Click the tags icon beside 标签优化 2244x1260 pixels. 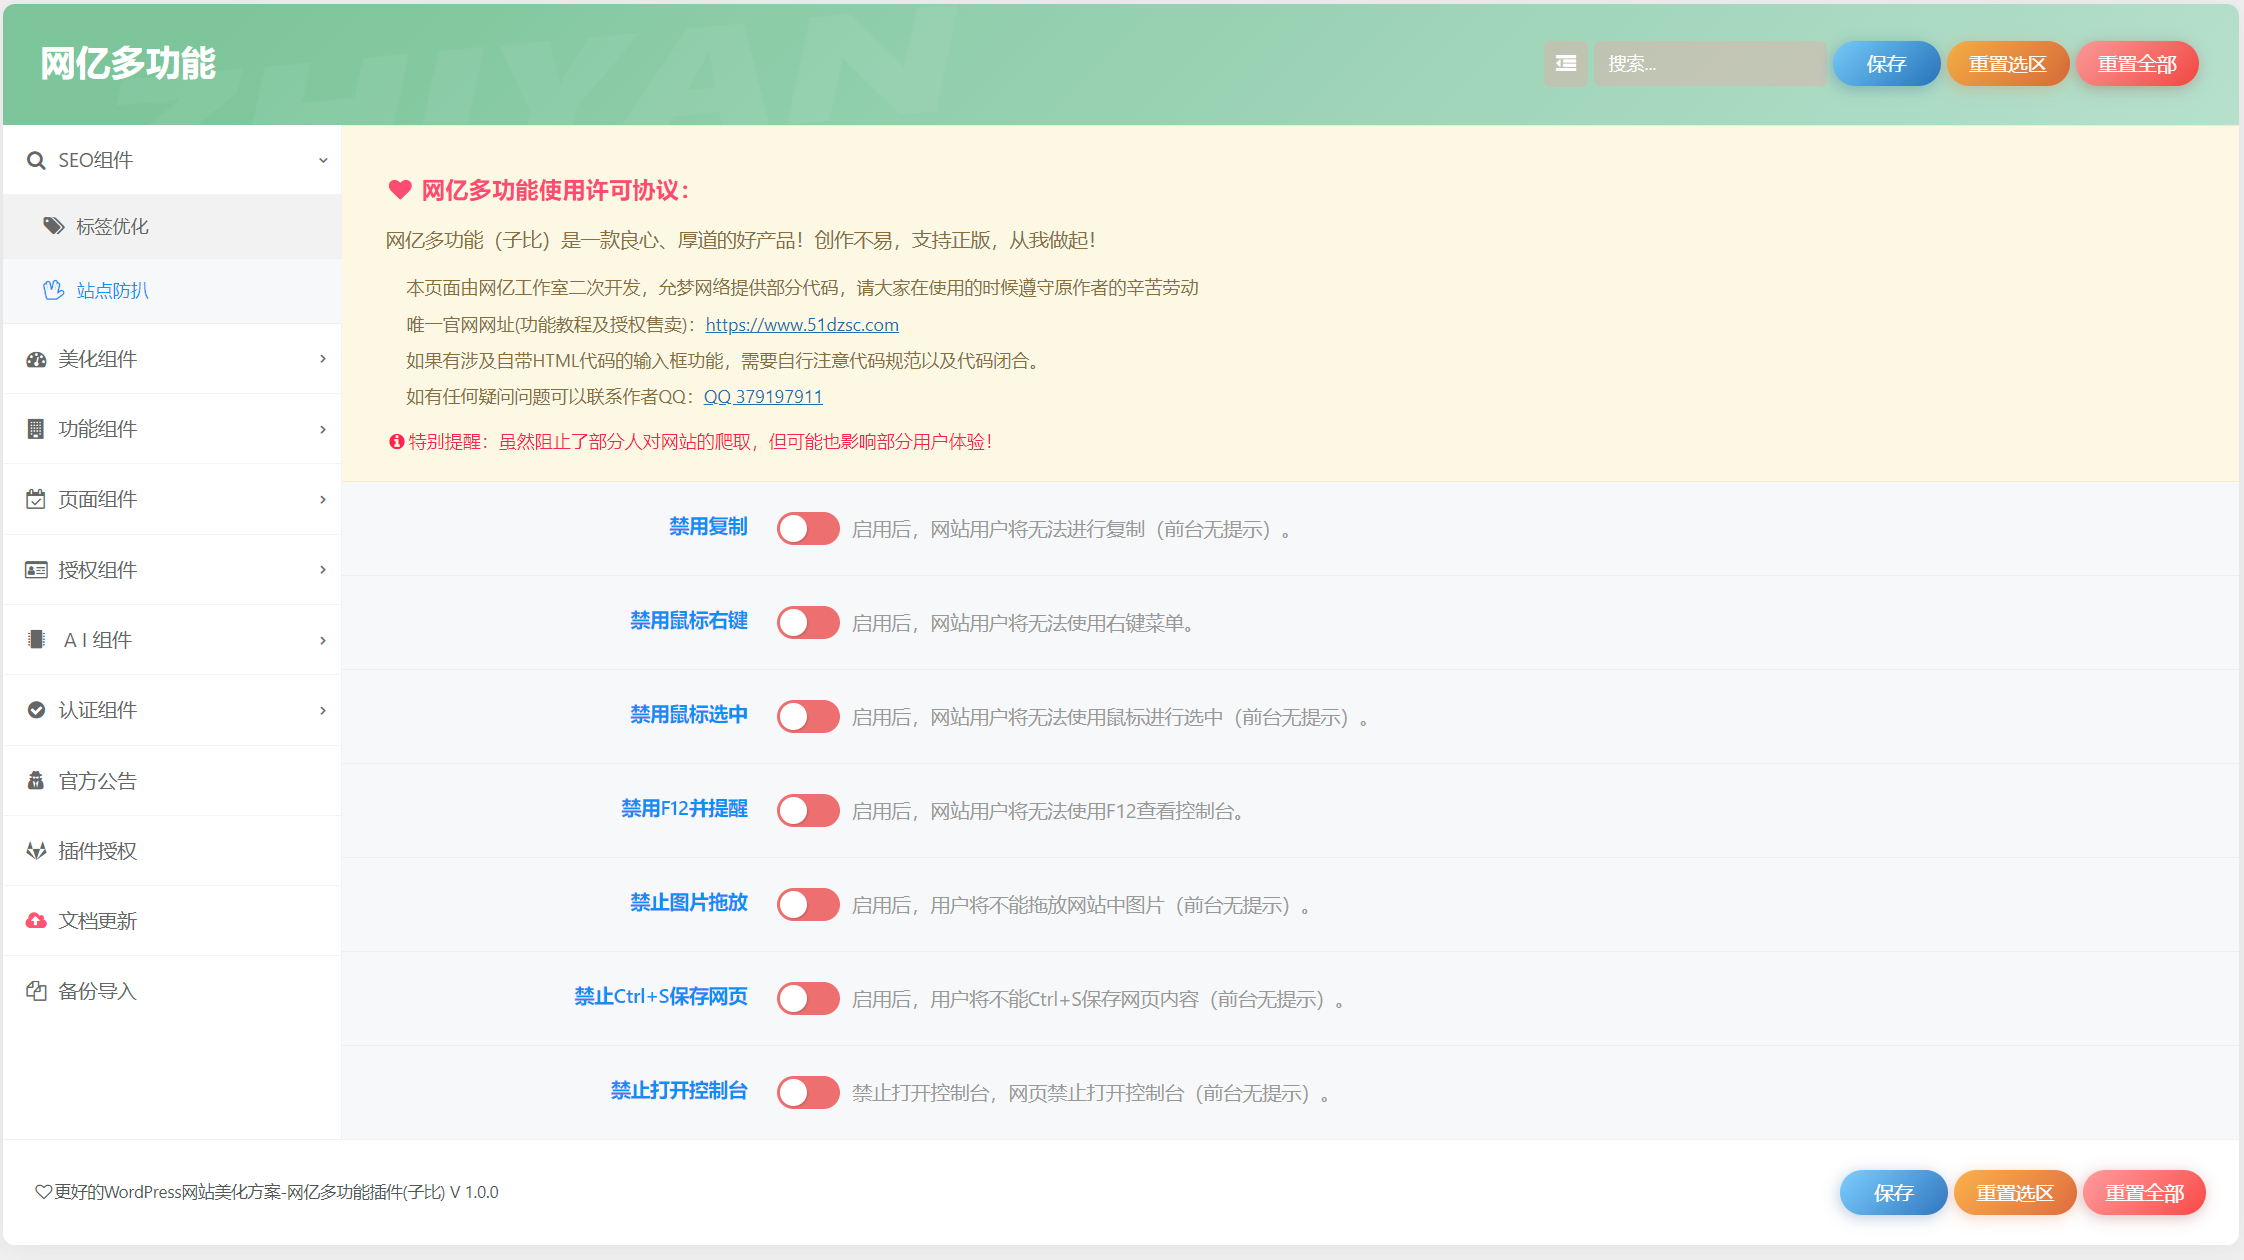click(53, 226)
